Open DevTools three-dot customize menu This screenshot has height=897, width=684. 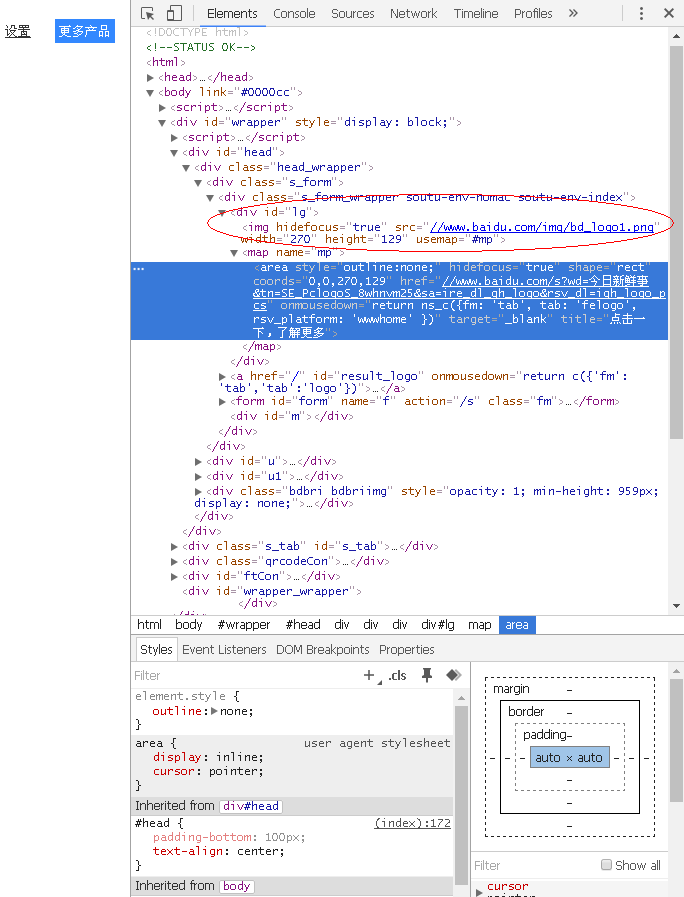[641, 13]
